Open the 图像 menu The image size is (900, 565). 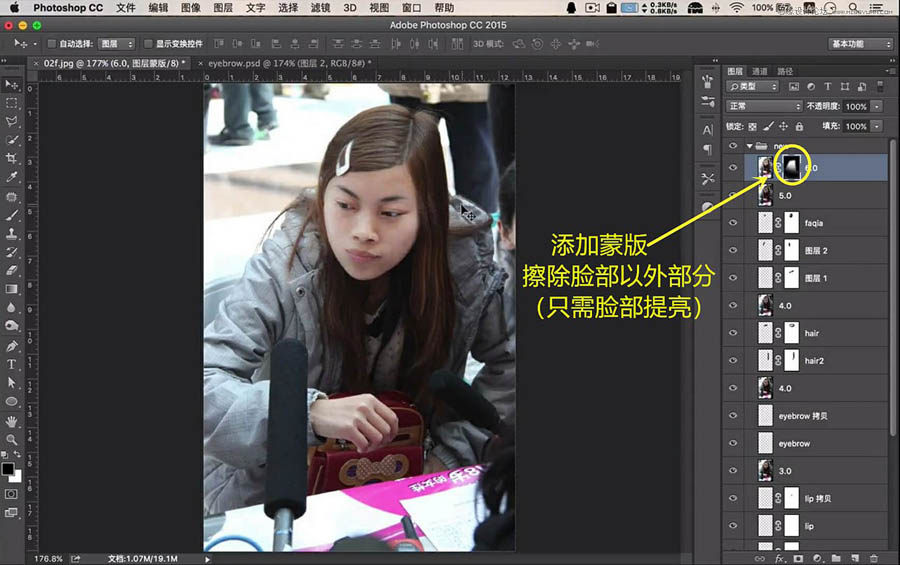pos(191,8)
